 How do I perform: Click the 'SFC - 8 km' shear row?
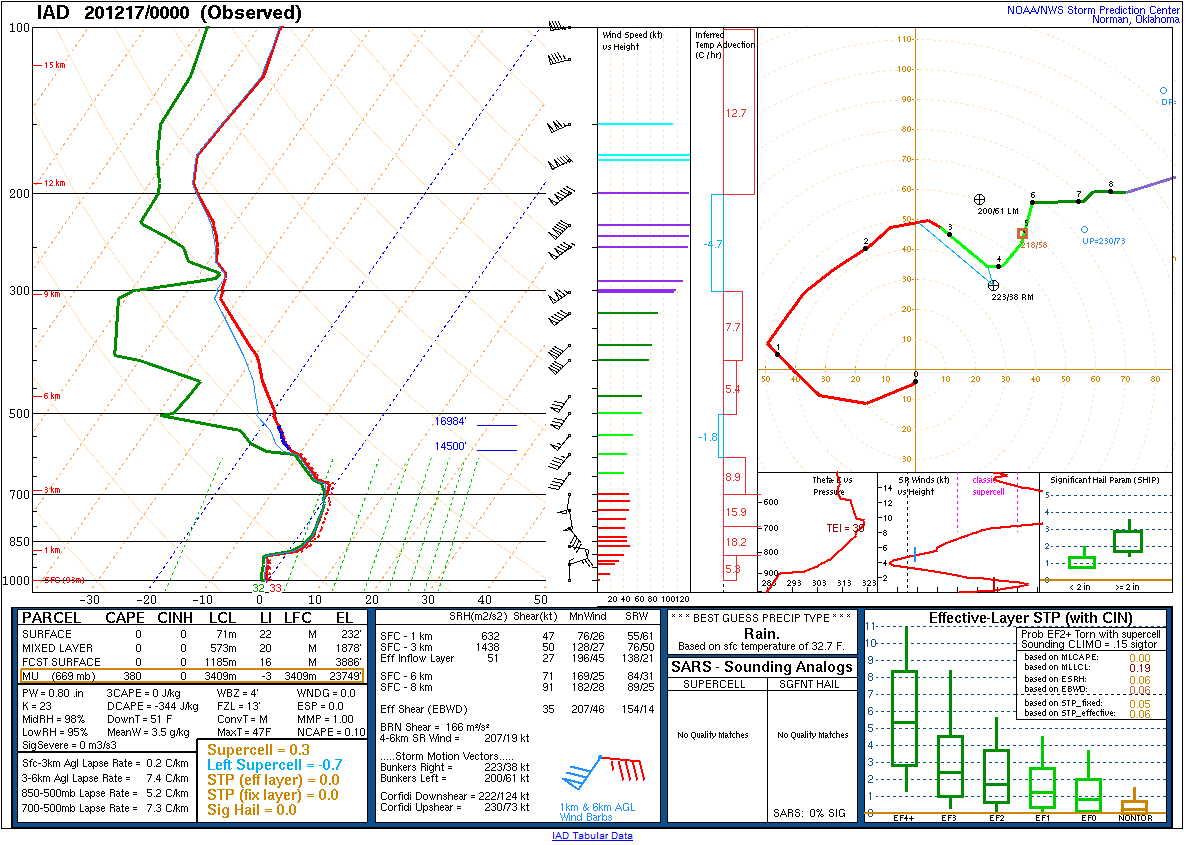(x=517, y=687)
